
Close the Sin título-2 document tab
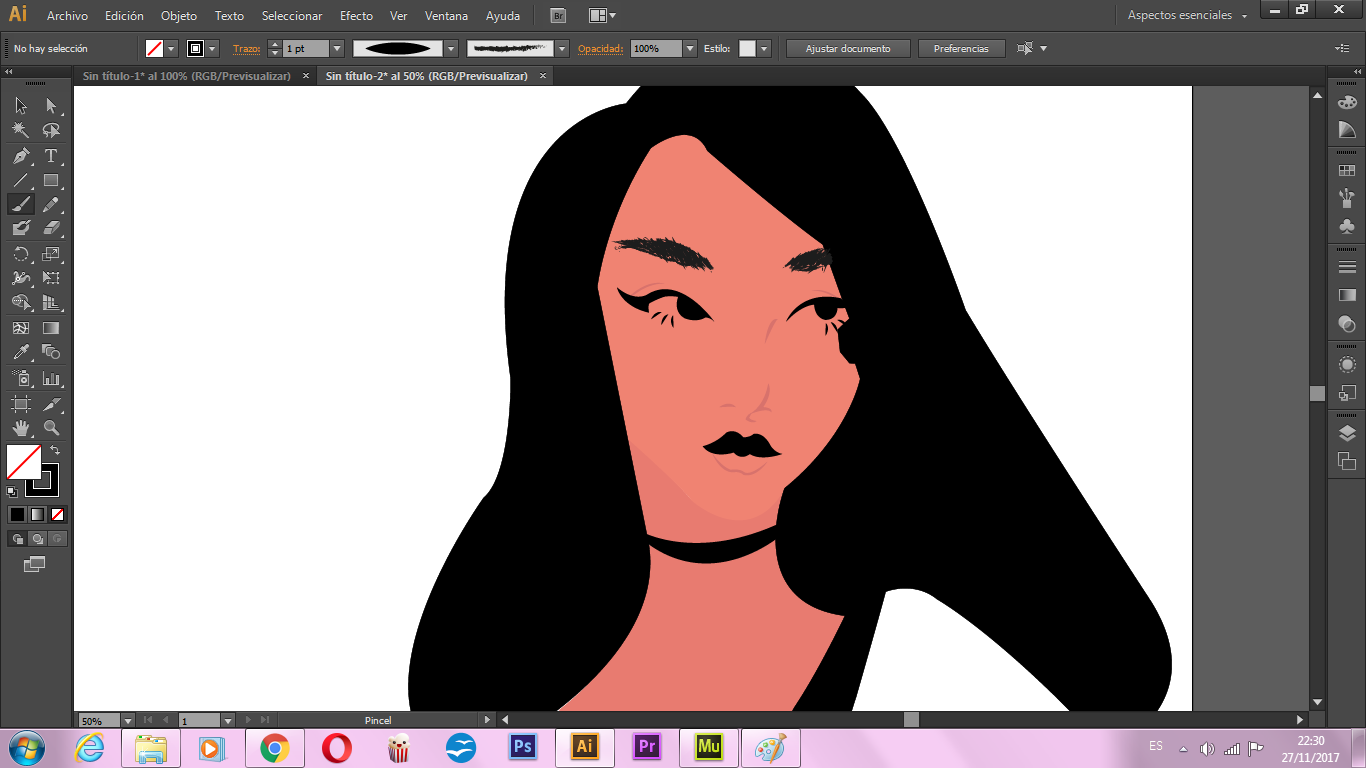[543, 76]
